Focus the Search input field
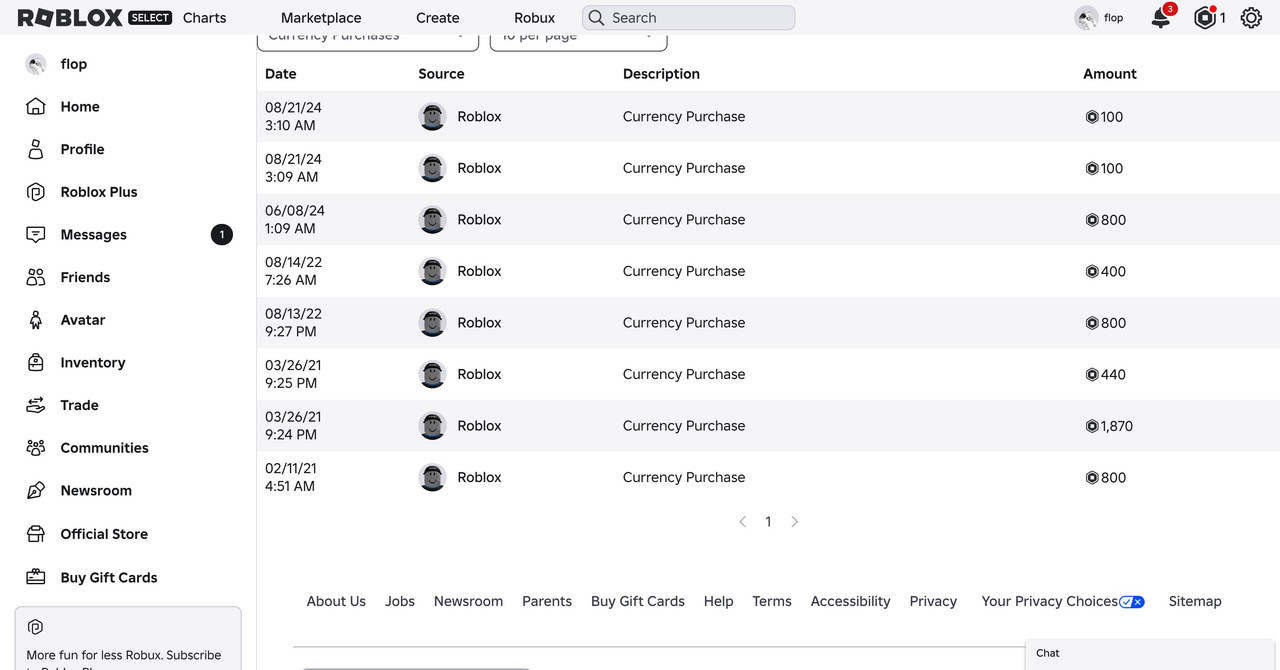This screenshot has width=1280, height=670. tap(689, 18)
